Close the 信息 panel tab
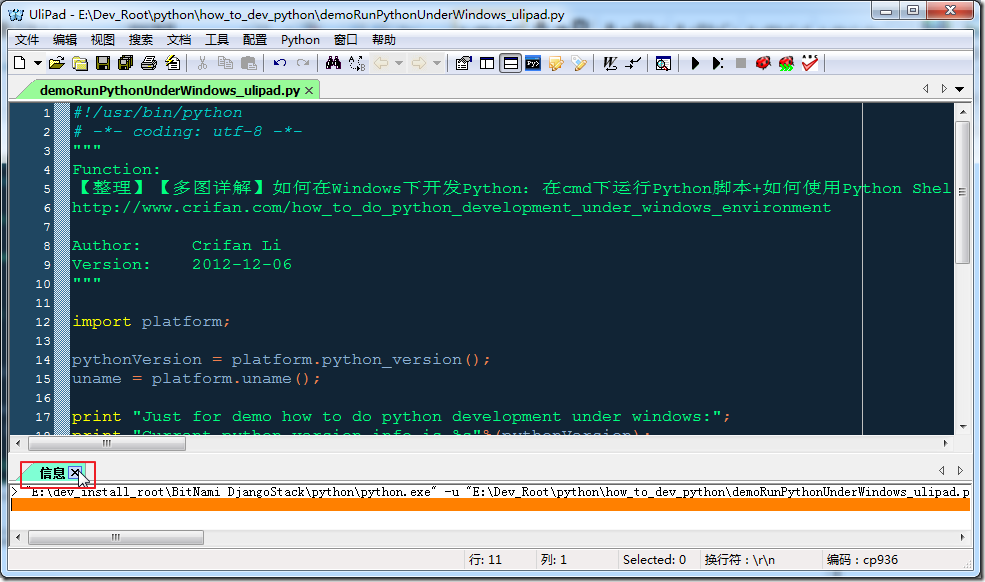 click(x=75, y=472)
